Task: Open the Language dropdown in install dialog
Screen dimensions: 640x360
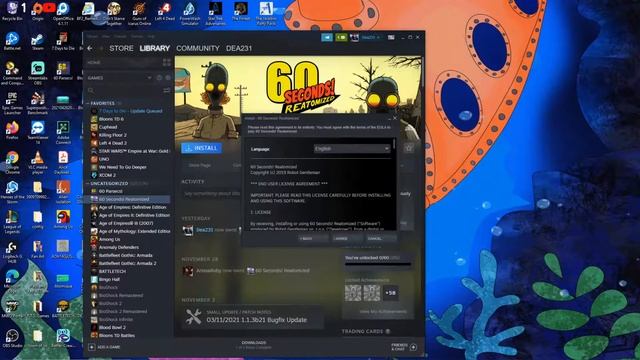Action: coord(352,149)
